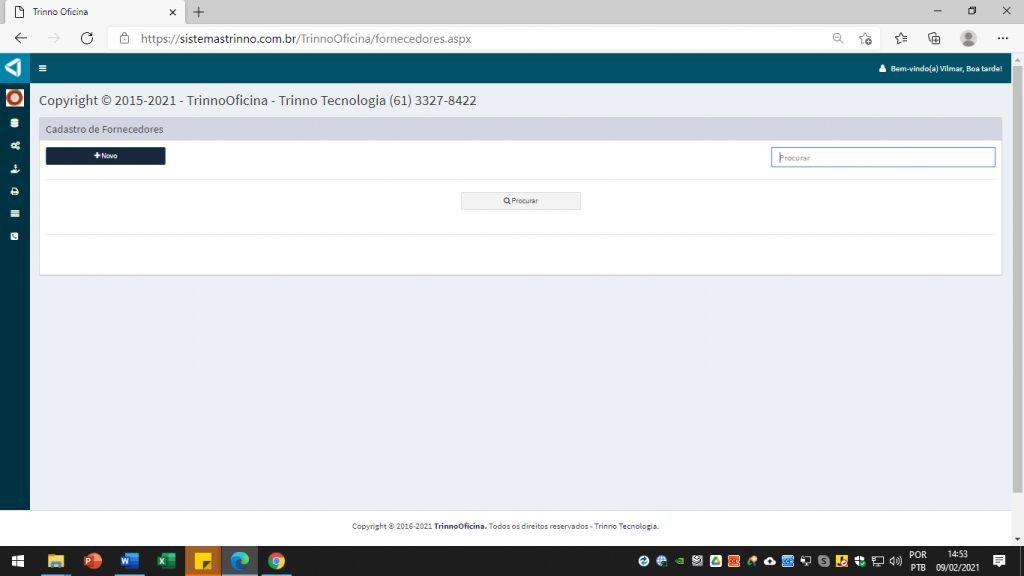1024x576 pixels.
Task: Click the POR PTB language indicator
Action: click(918, 561)
